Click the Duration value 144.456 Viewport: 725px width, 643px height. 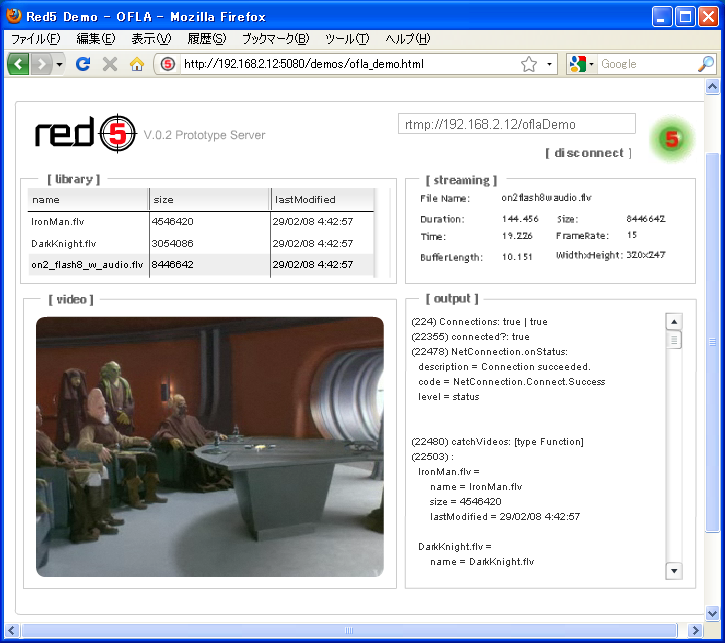click(x=520, y=219)
